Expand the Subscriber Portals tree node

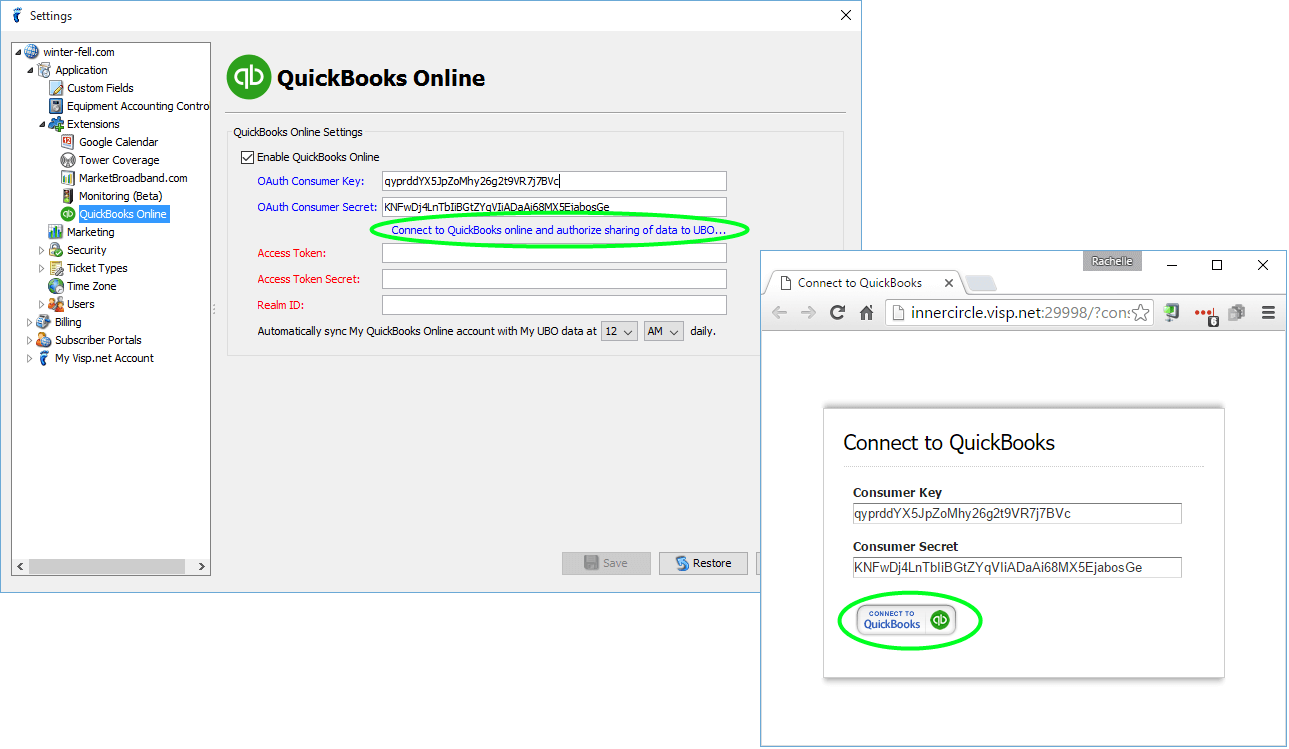(30, 340)
